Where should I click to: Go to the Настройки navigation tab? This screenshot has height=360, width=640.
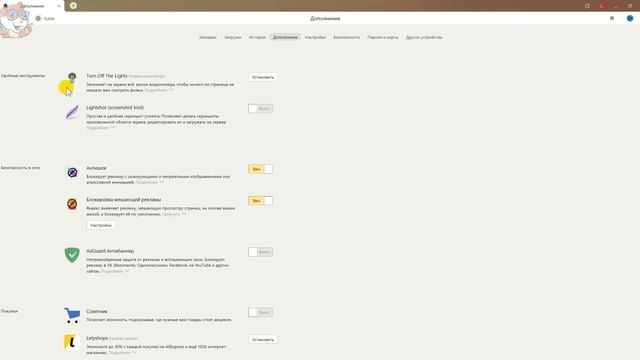315,37
